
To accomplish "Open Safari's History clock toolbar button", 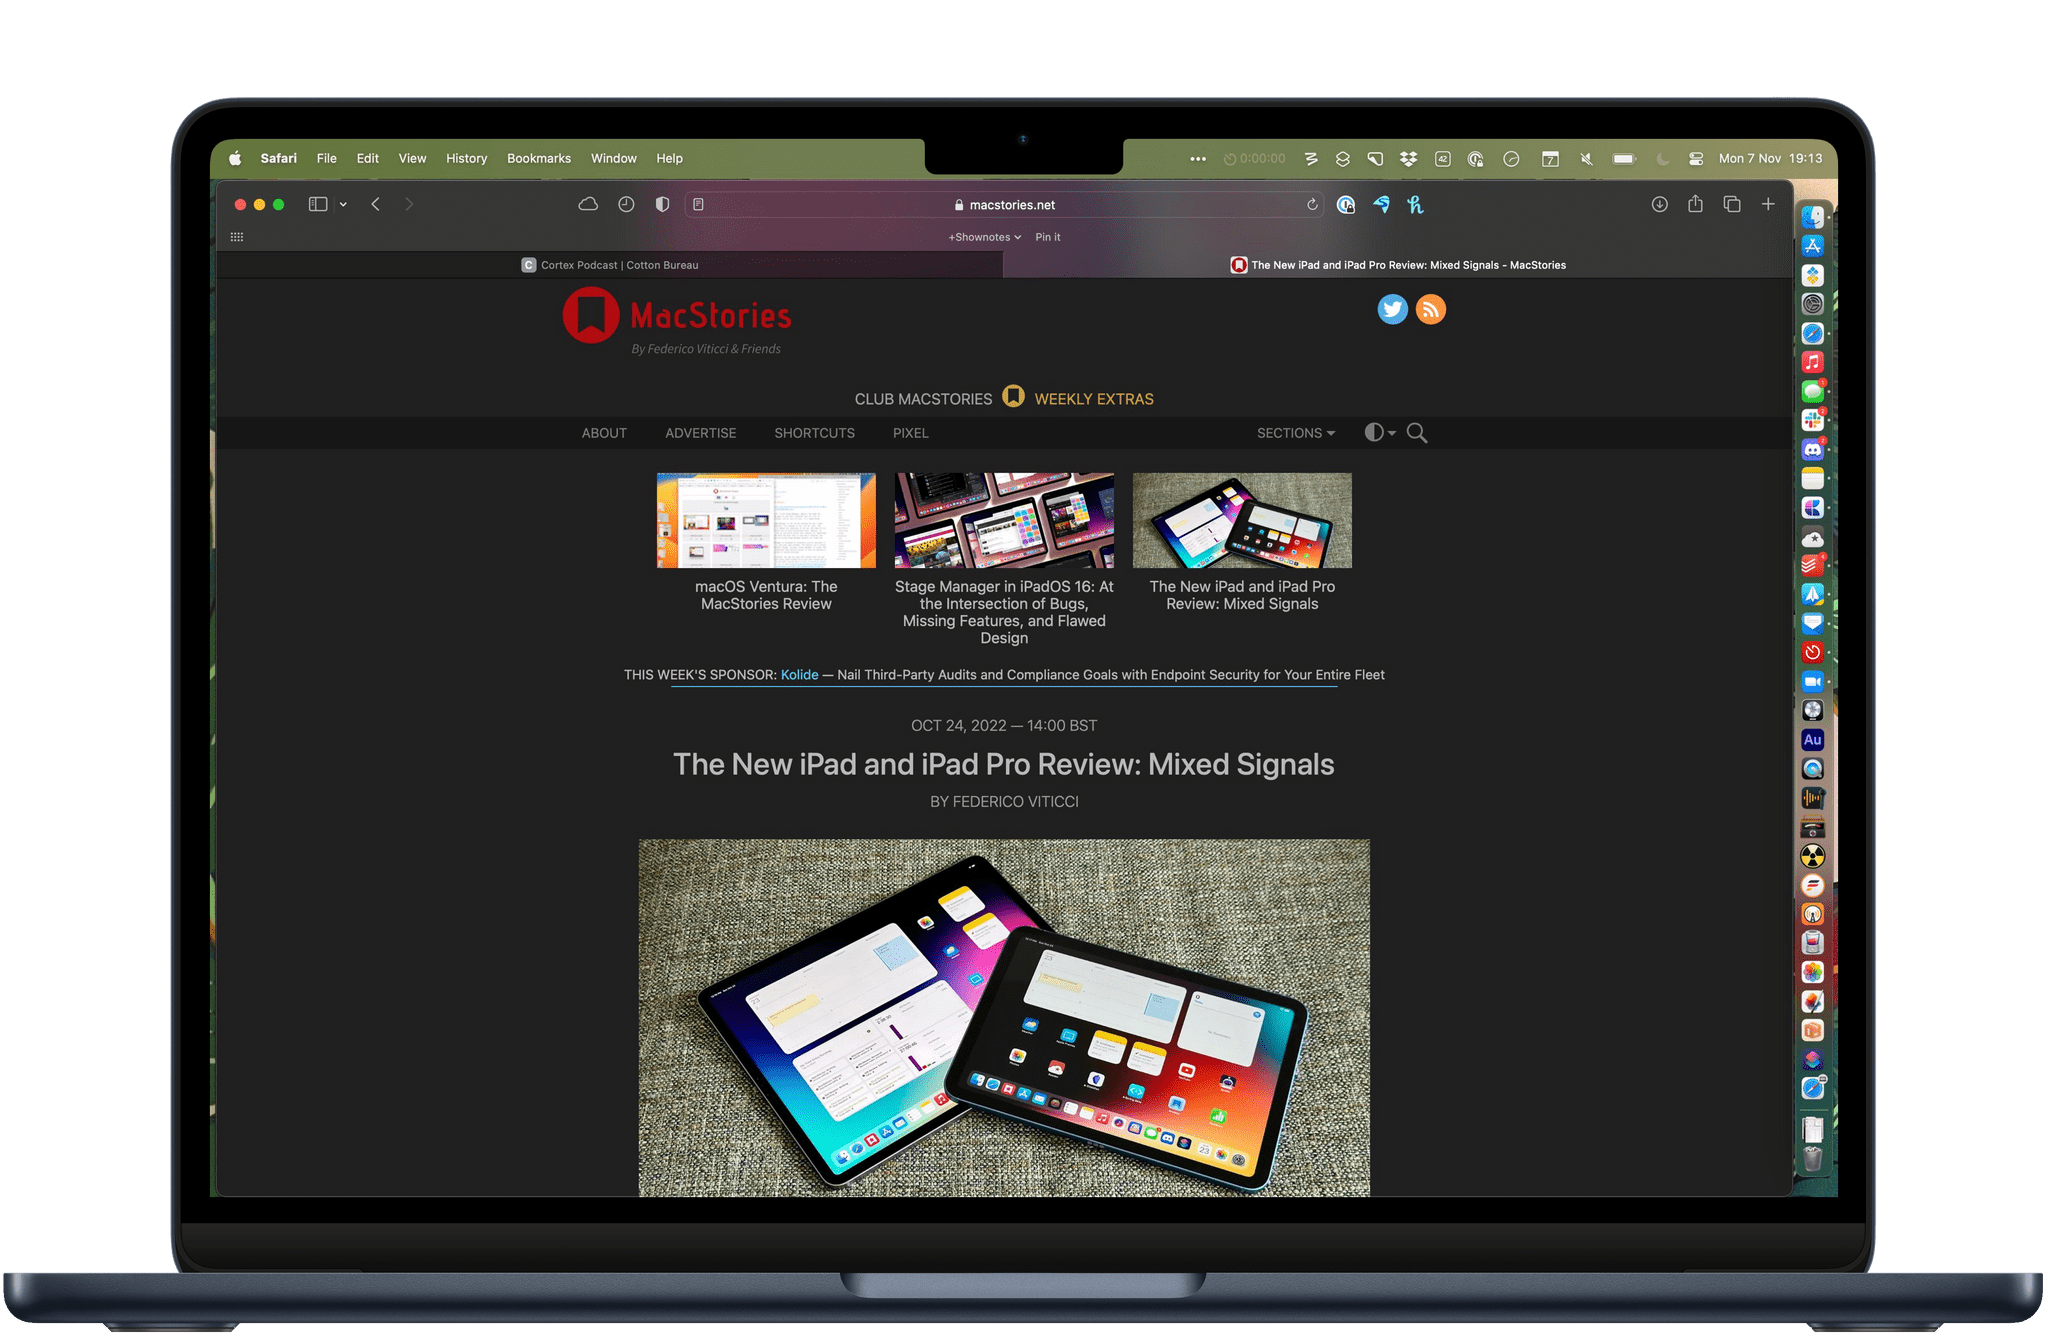I will [626, 204].
